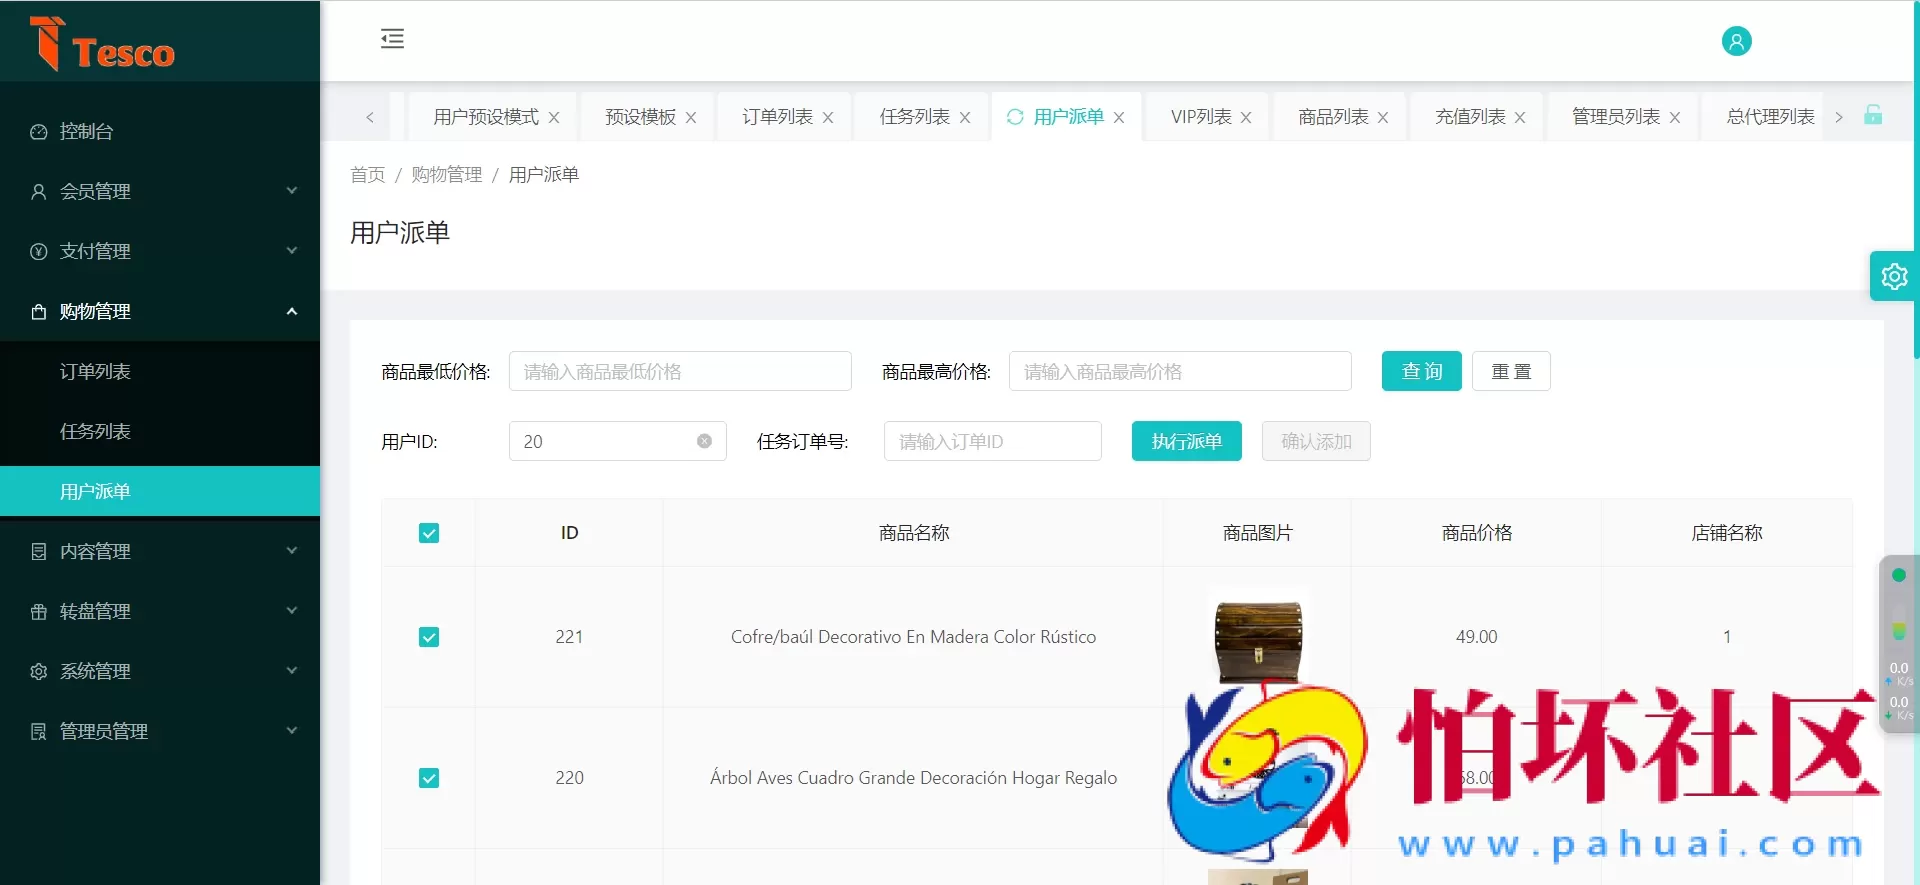Close the 管理员列表 tab
This screenshot has height=885, width=1920.
(x=1675, y=118)
